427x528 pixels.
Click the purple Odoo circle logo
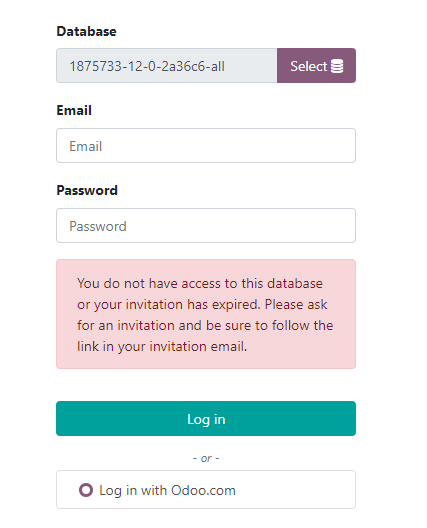pos(86,490)
